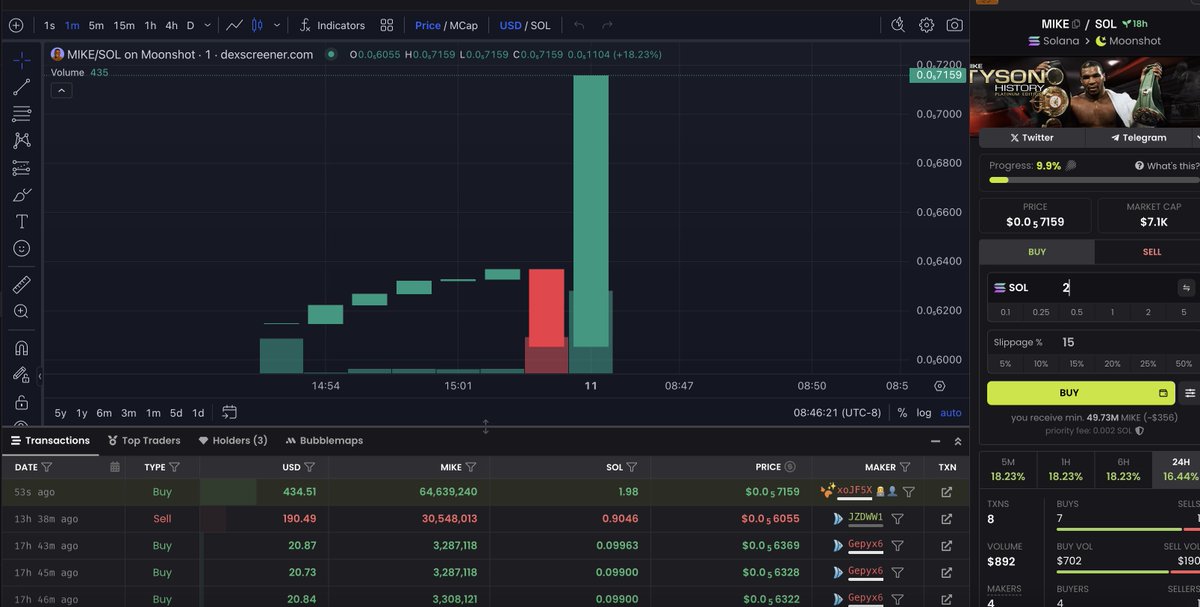
Task: Open the go-to-date calendar icon
Action: tap(229, 412)
